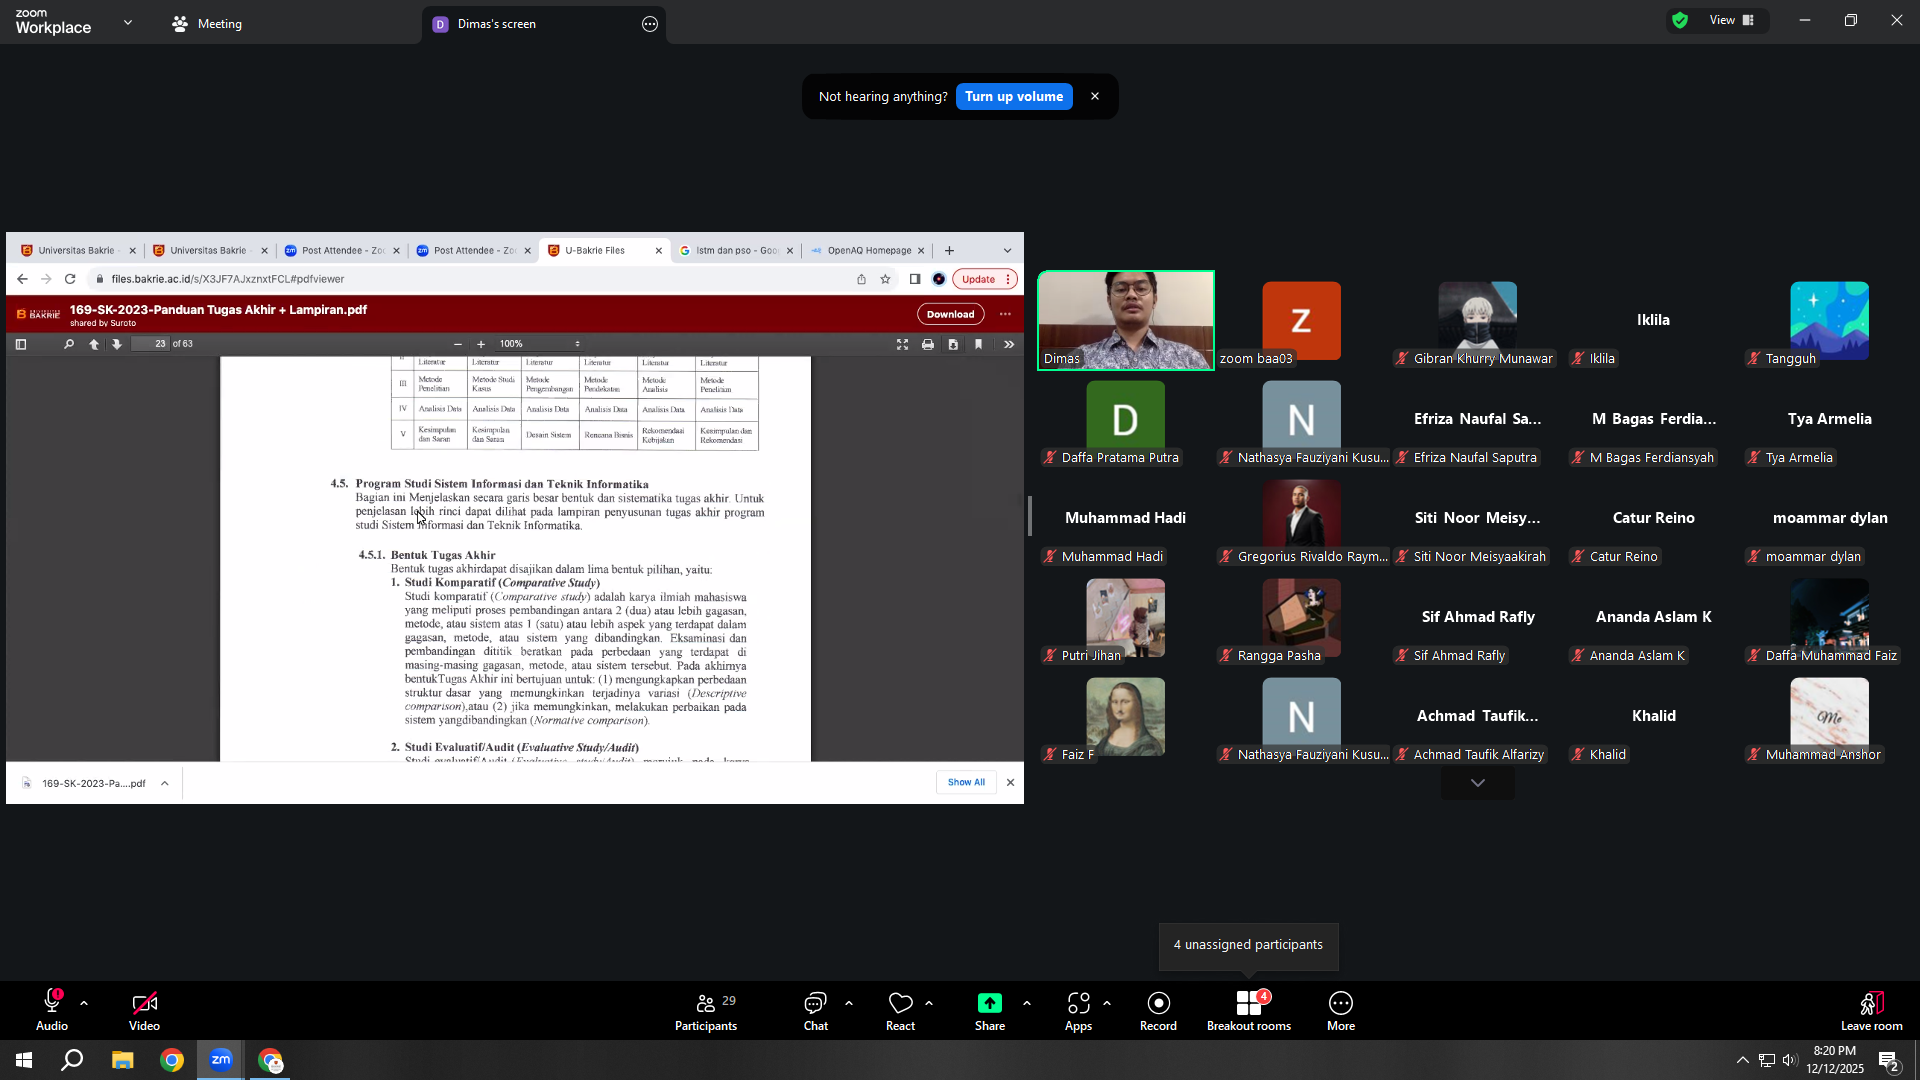The width and height of the screenshot is (1920, 1080).
Task: Open the Zoom app in taskbar
Action: (221, 1060)
